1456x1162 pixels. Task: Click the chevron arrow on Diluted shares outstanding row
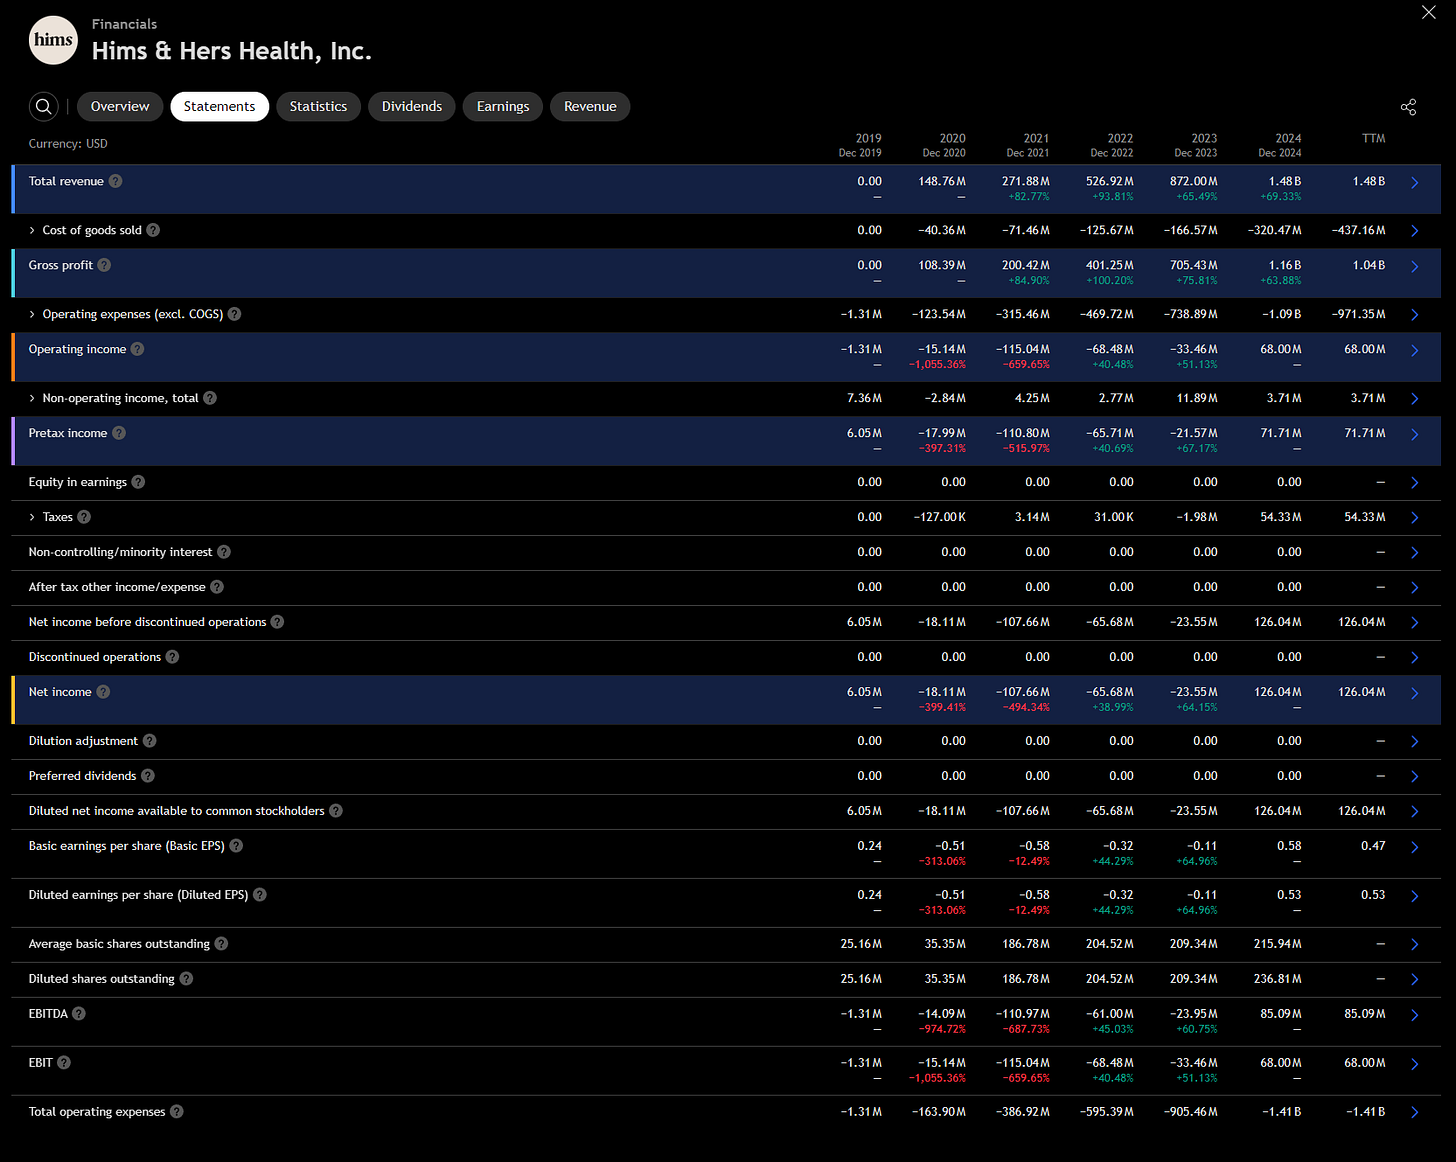(x=1414, y=980)
